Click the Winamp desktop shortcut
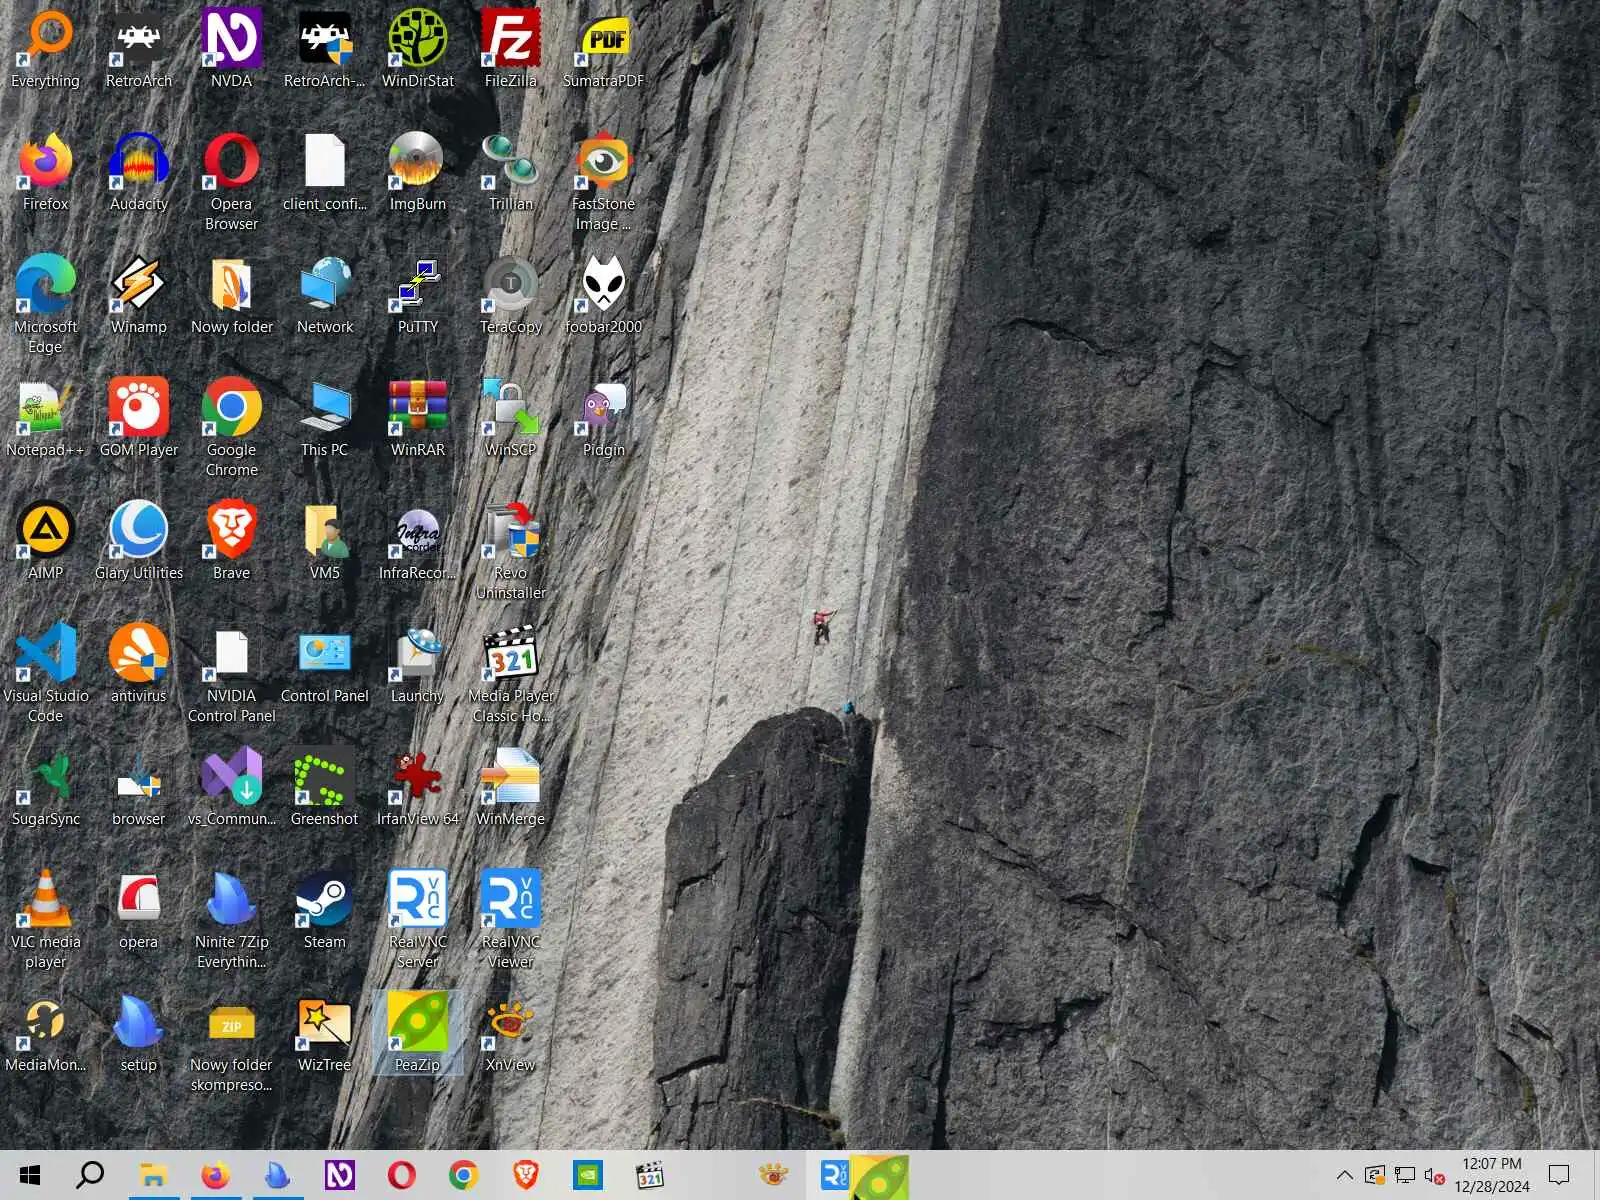 [139, 294]
